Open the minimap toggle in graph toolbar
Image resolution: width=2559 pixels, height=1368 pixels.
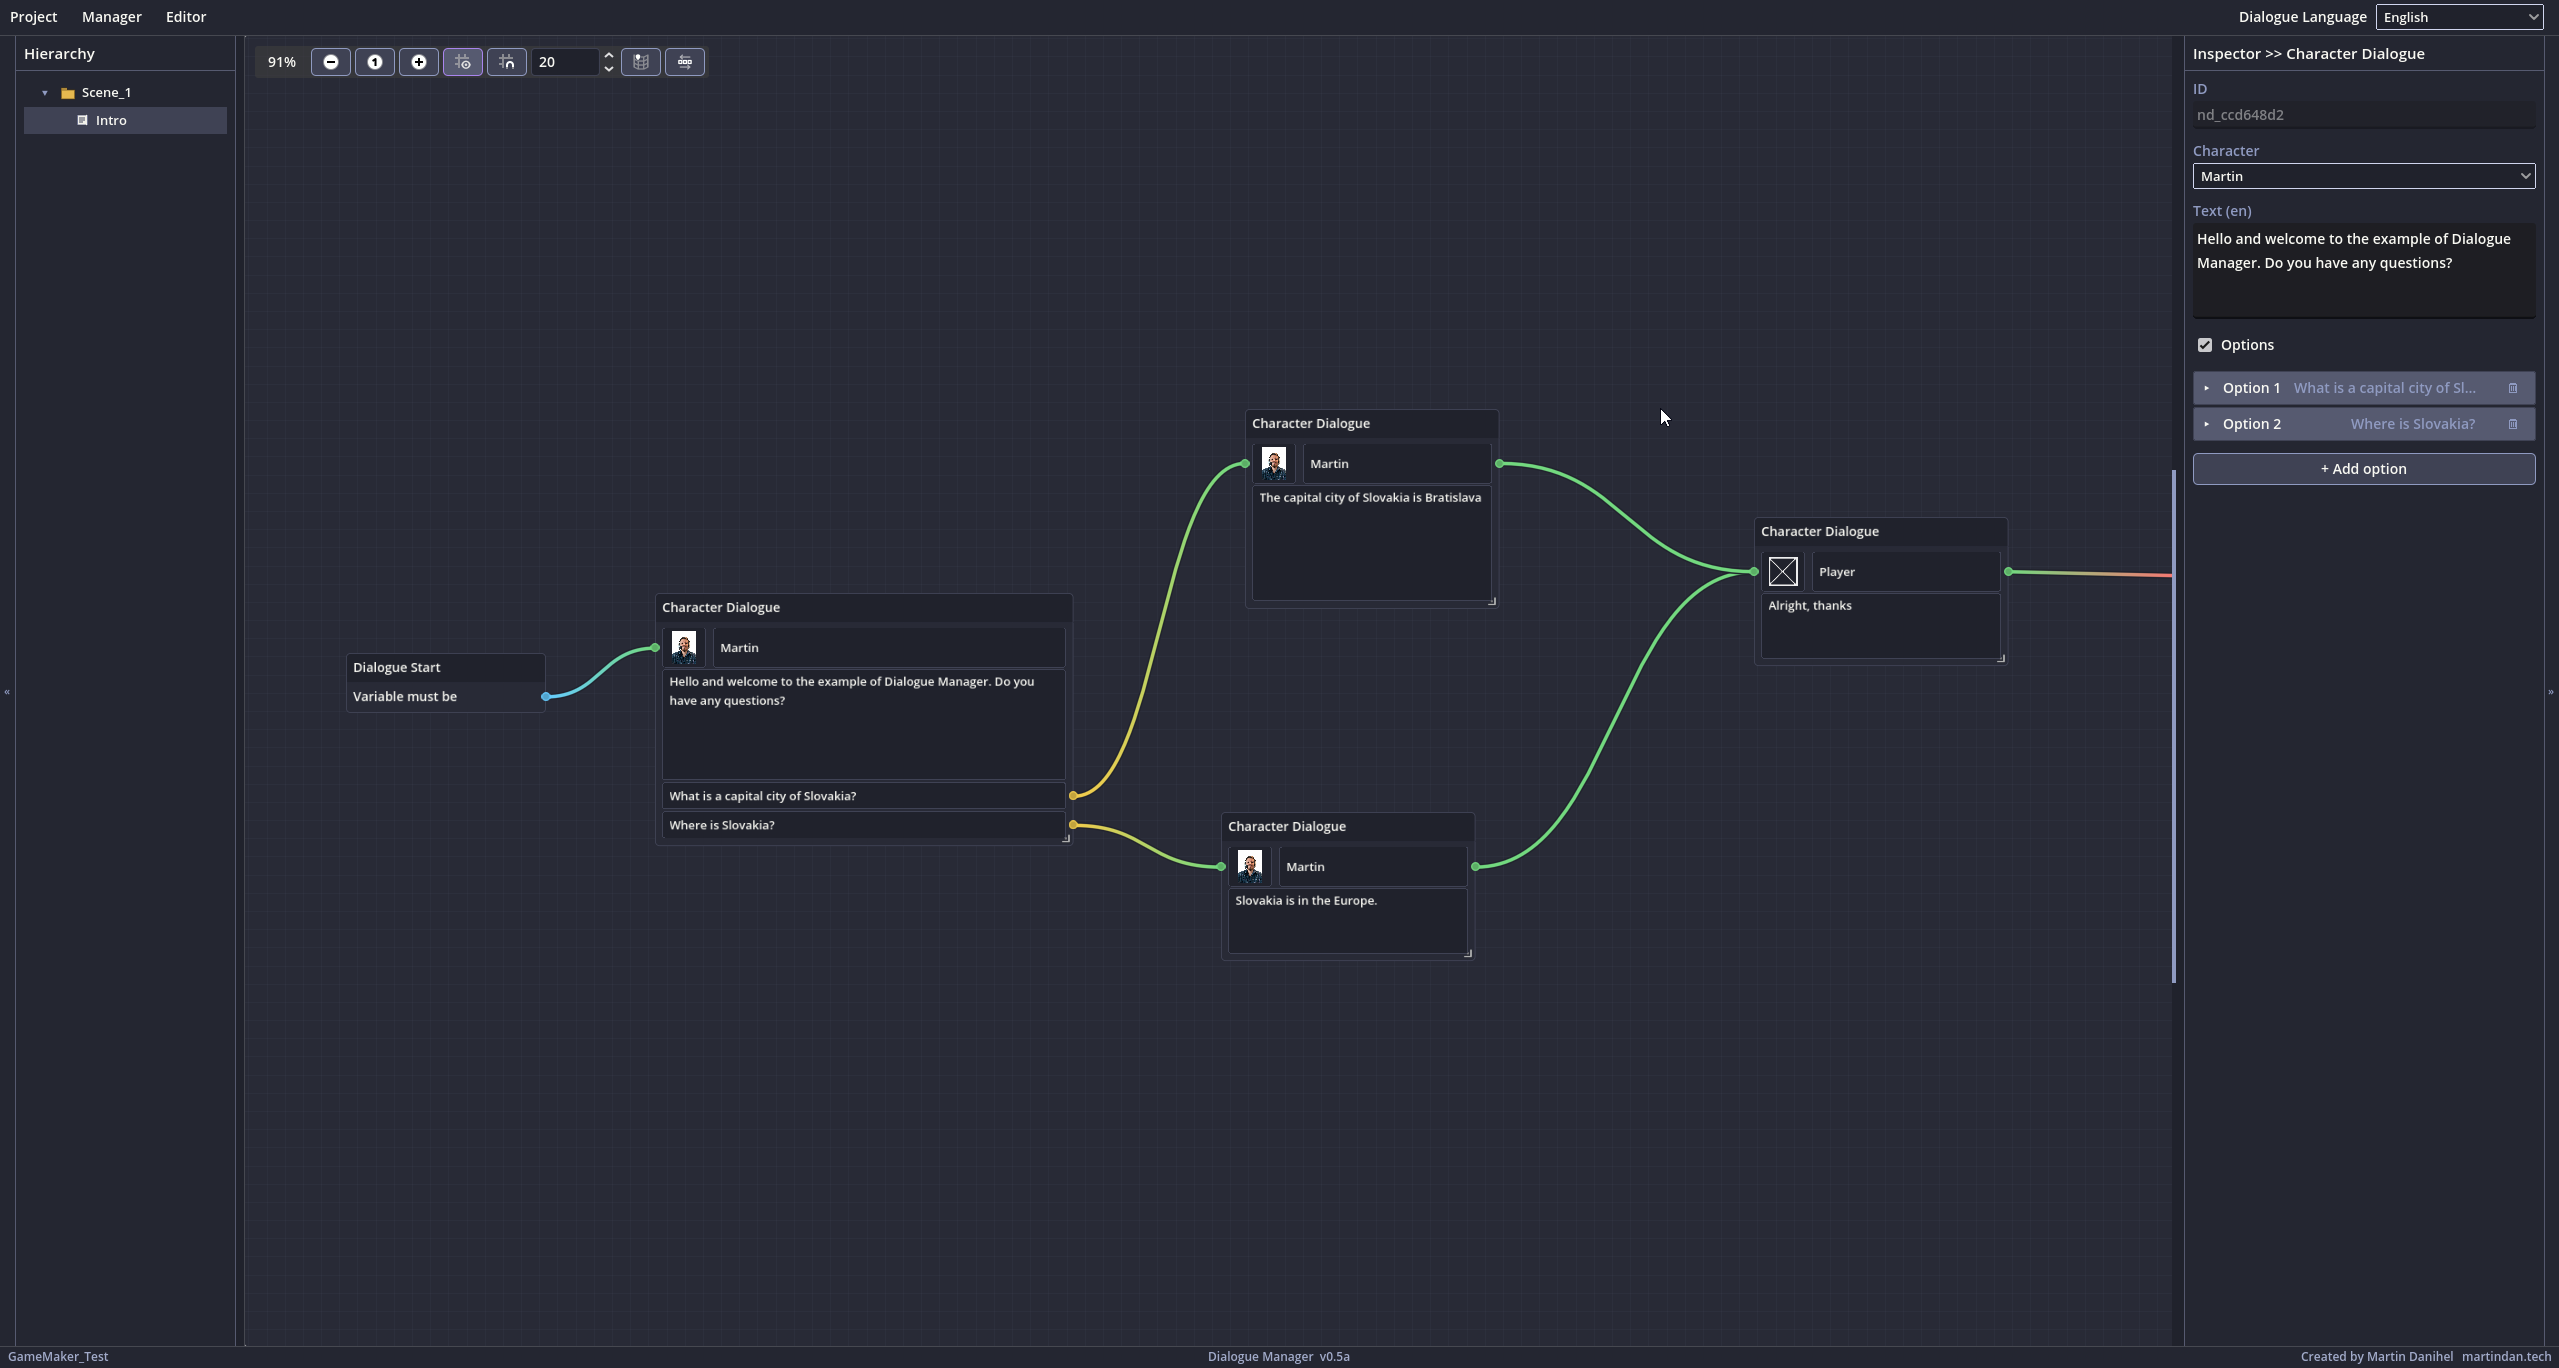pyautogui.click(x=641, y=62)
